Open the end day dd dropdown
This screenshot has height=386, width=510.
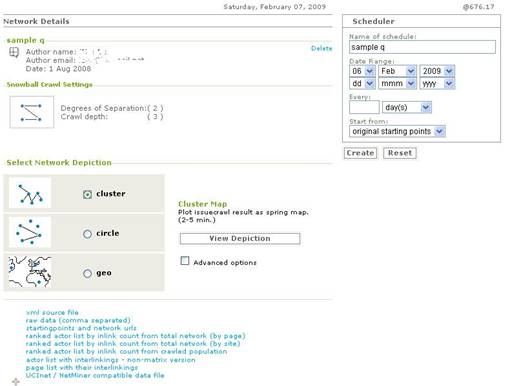pyautogui.click(x=363, y=83)
